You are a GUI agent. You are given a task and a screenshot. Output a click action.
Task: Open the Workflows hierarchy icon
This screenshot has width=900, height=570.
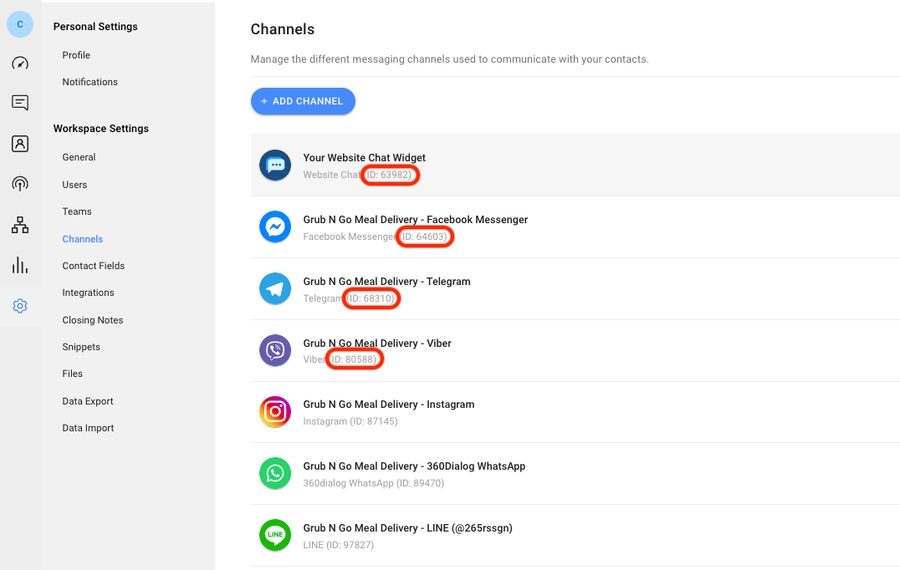coord(20,225)
